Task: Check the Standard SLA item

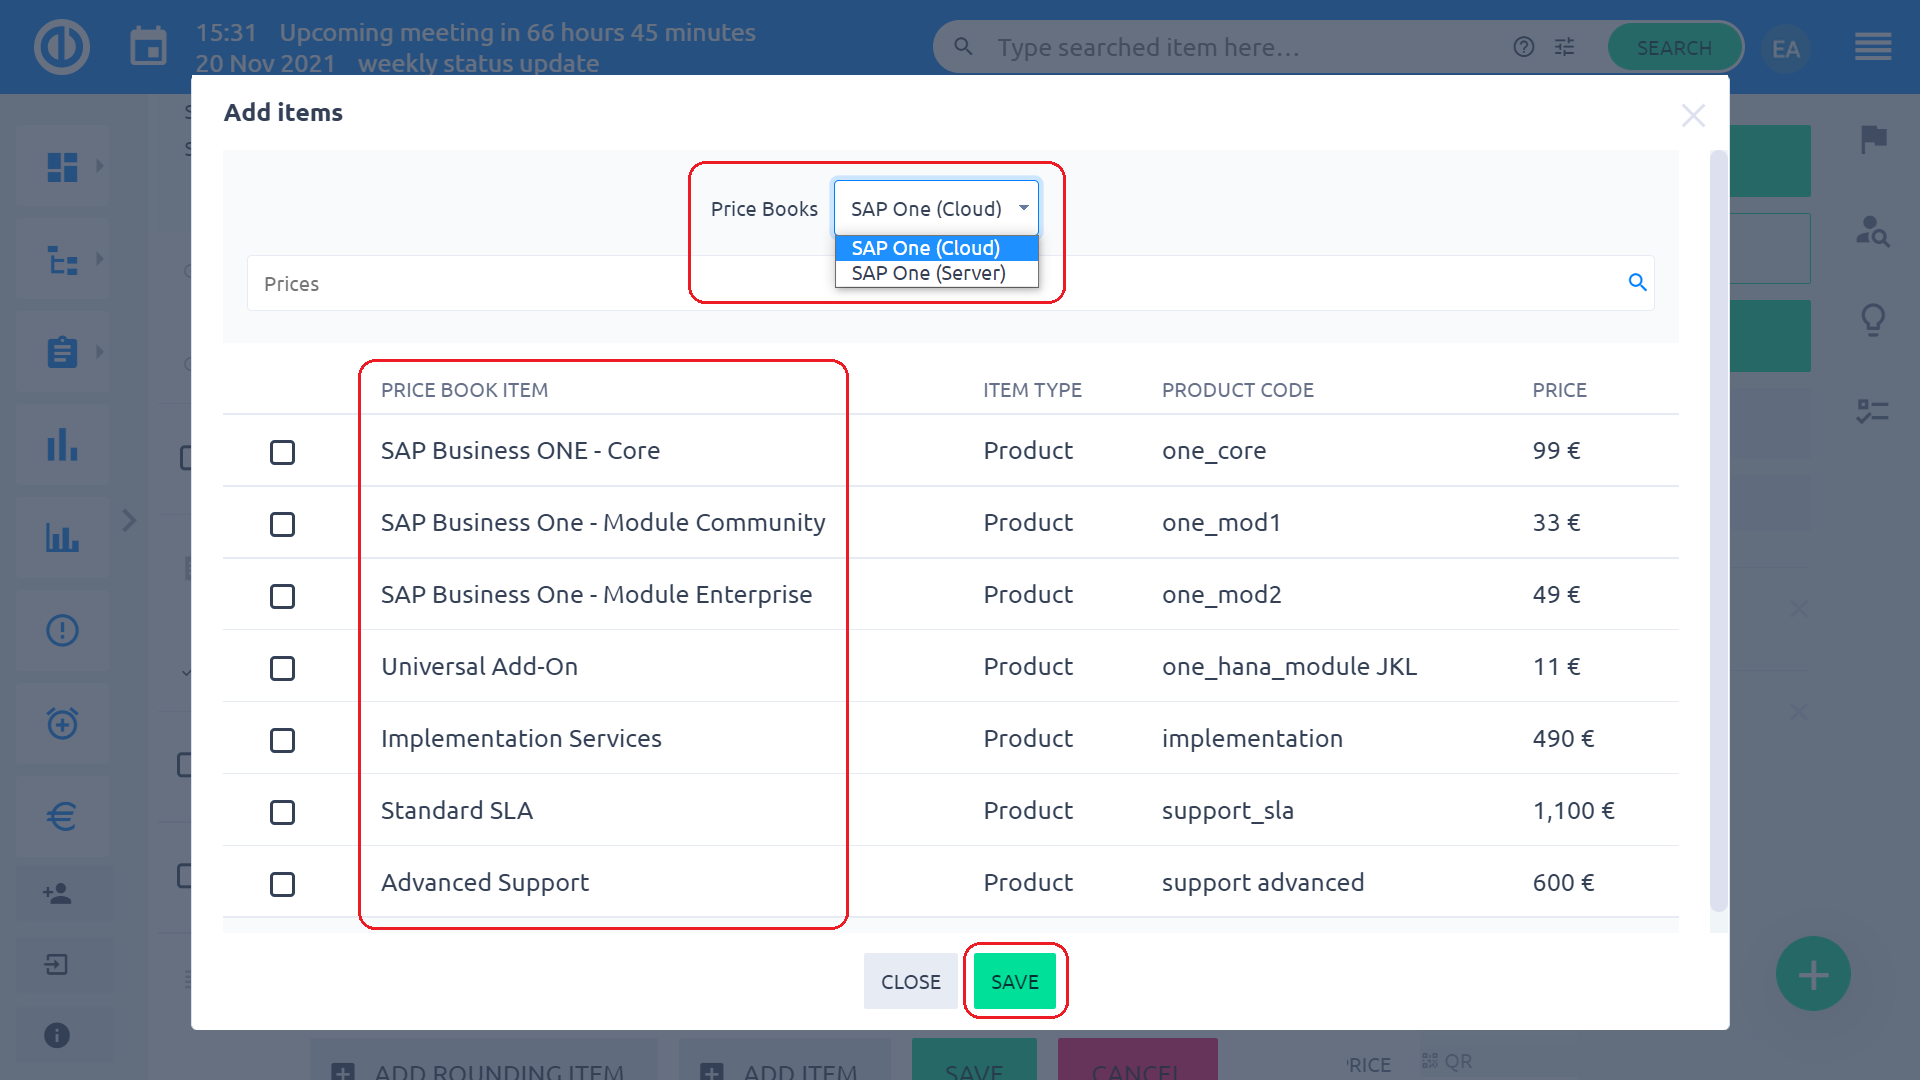Action: coord(282,812)
